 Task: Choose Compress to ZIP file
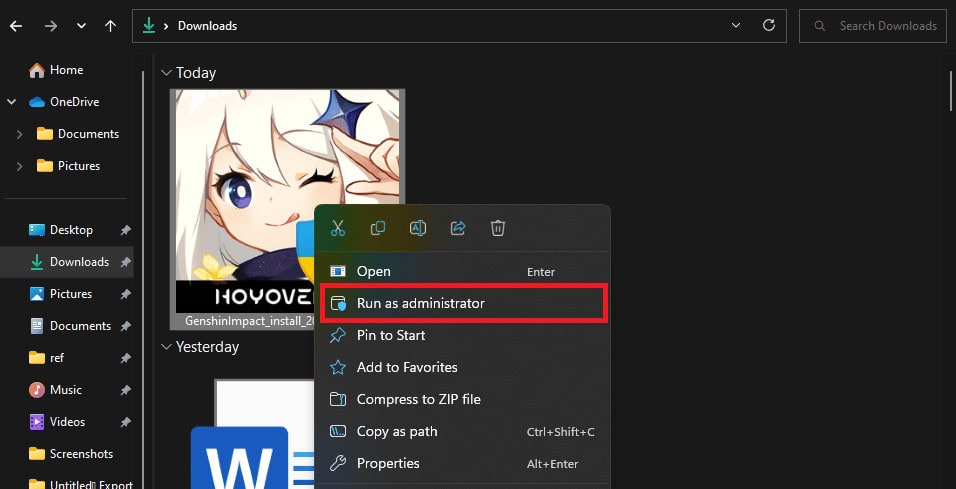(462, 399)
